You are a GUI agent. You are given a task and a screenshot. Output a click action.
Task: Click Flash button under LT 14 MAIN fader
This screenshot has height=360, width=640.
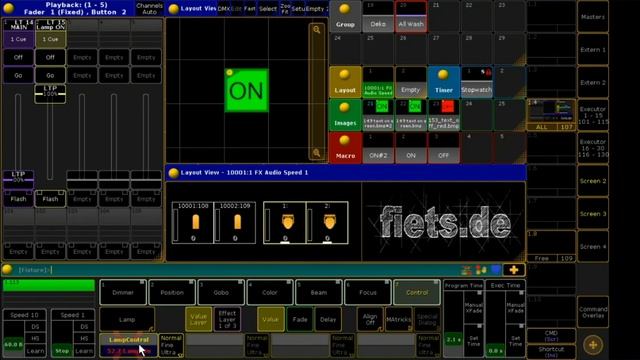coord(18,199)
